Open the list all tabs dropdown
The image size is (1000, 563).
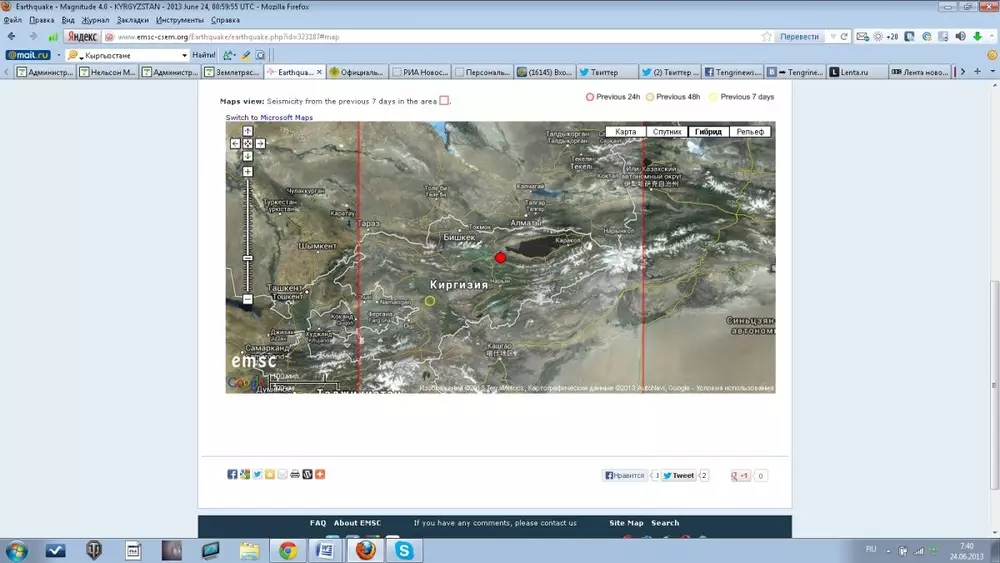point(978,72)
